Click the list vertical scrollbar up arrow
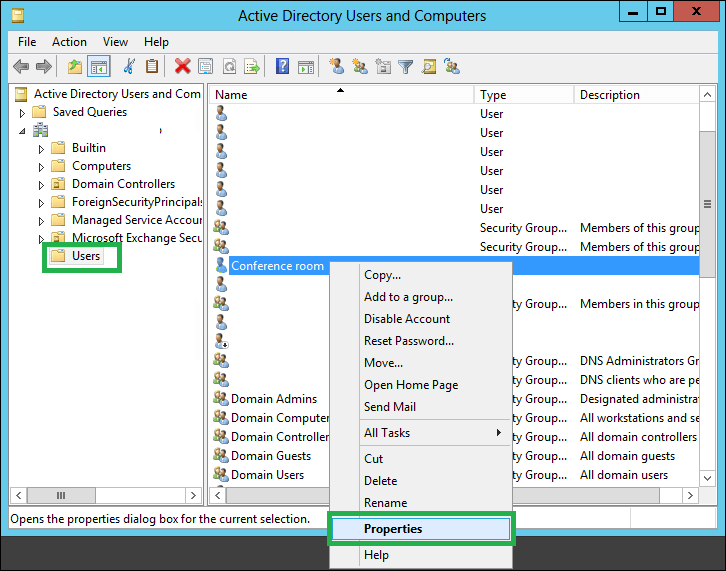 coord(707,95)
